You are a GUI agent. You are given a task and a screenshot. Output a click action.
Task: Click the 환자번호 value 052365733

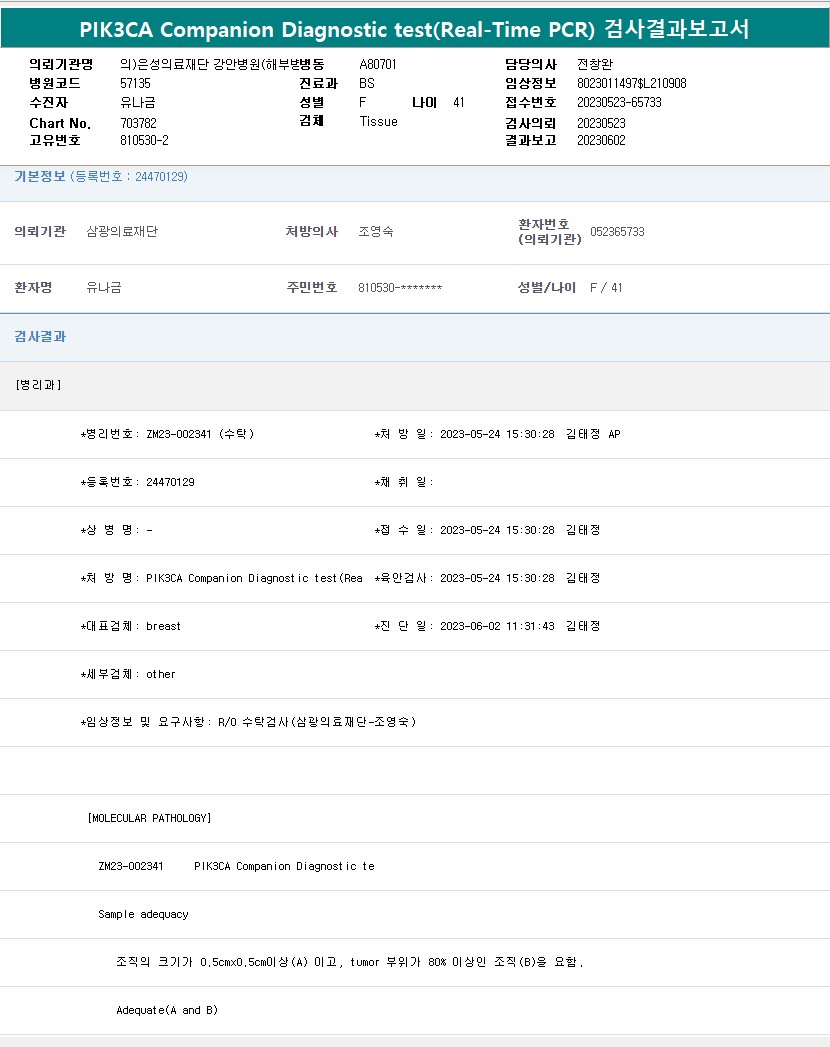pyautogui.click(x=617, y=232)
